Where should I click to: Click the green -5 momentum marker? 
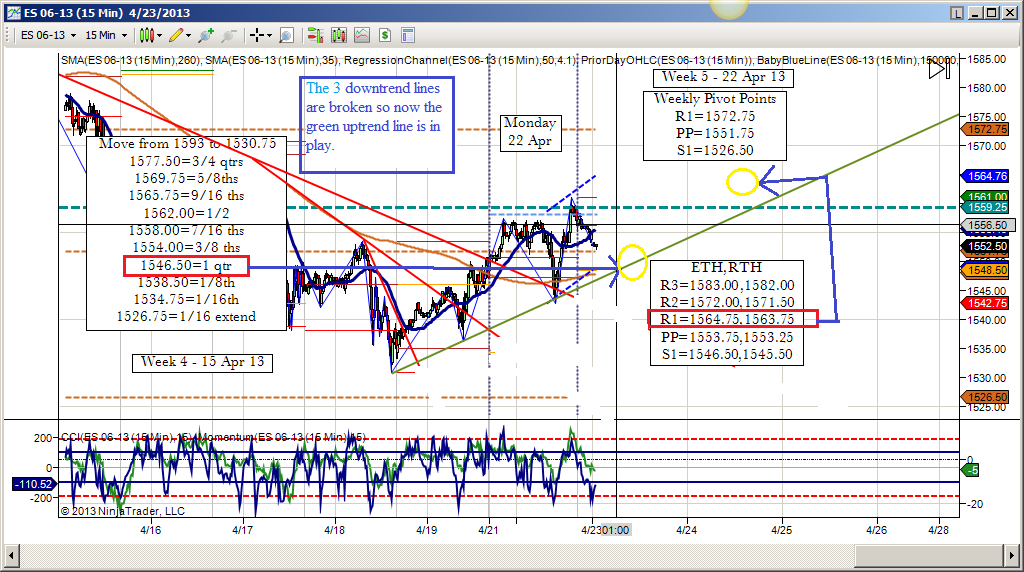[x=970, y=470]
